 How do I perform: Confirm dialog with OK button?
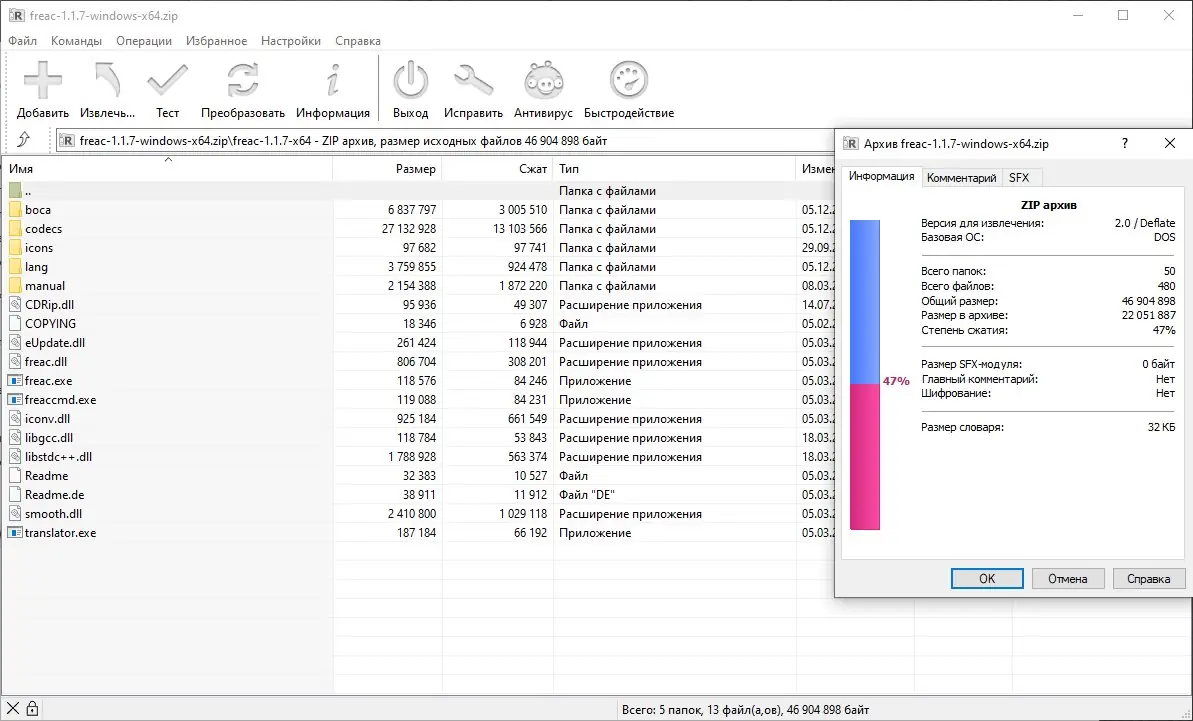(x=987, y=579)
